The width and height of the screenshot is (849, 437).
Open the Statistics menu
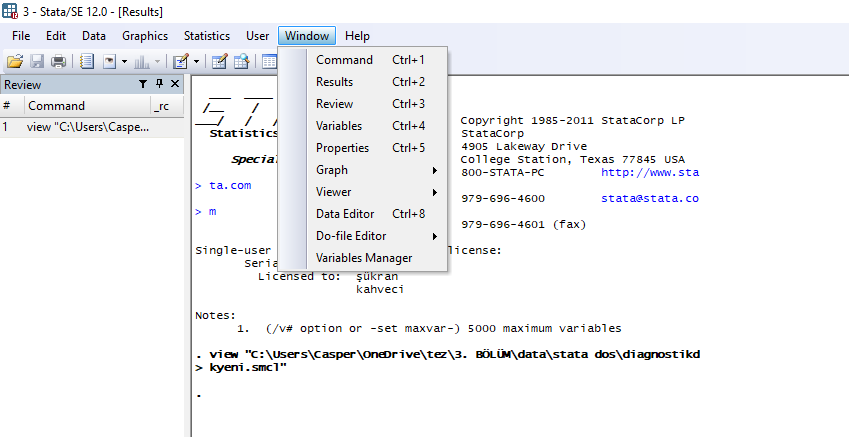(207, 36)
